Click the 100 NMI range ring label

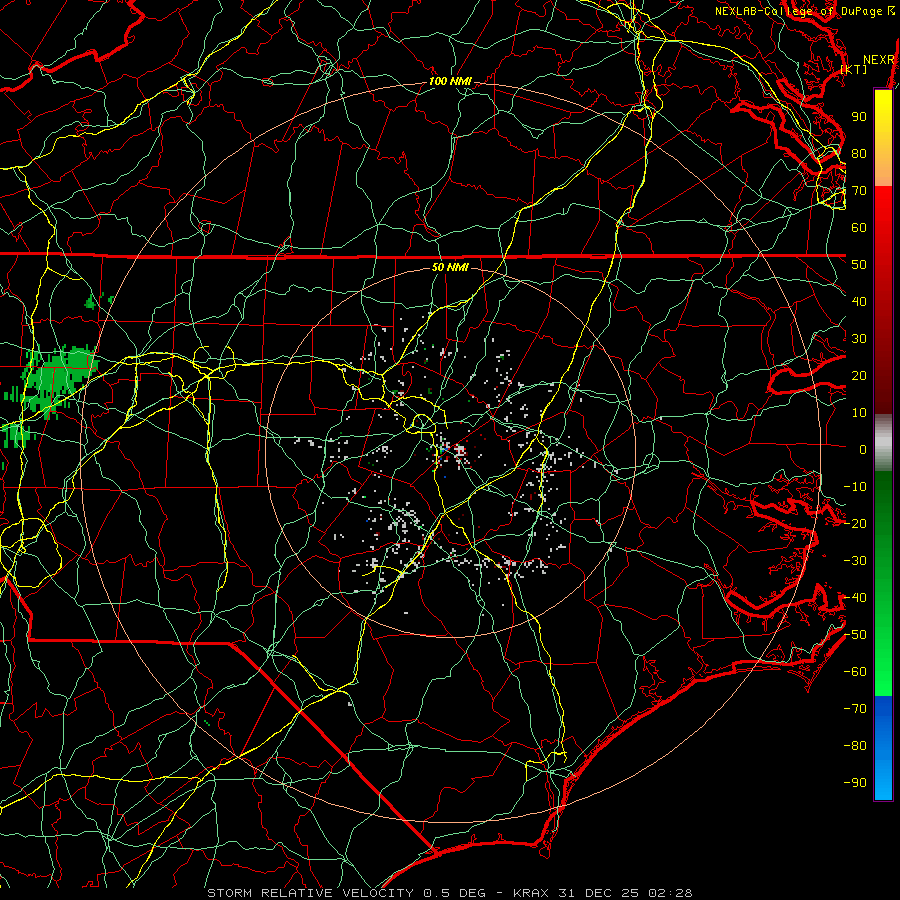(x=450, y=82)
